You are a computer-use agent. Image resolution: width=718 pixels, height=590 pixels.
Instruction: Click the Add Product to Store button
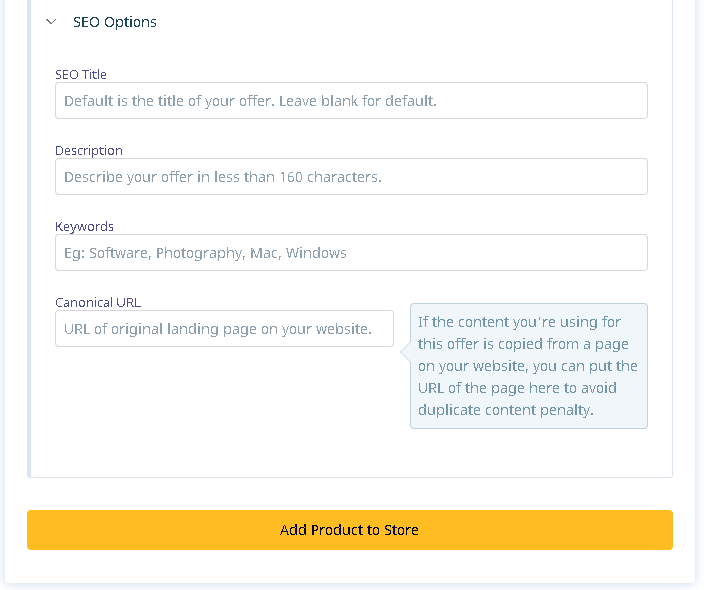coord(350,530)
